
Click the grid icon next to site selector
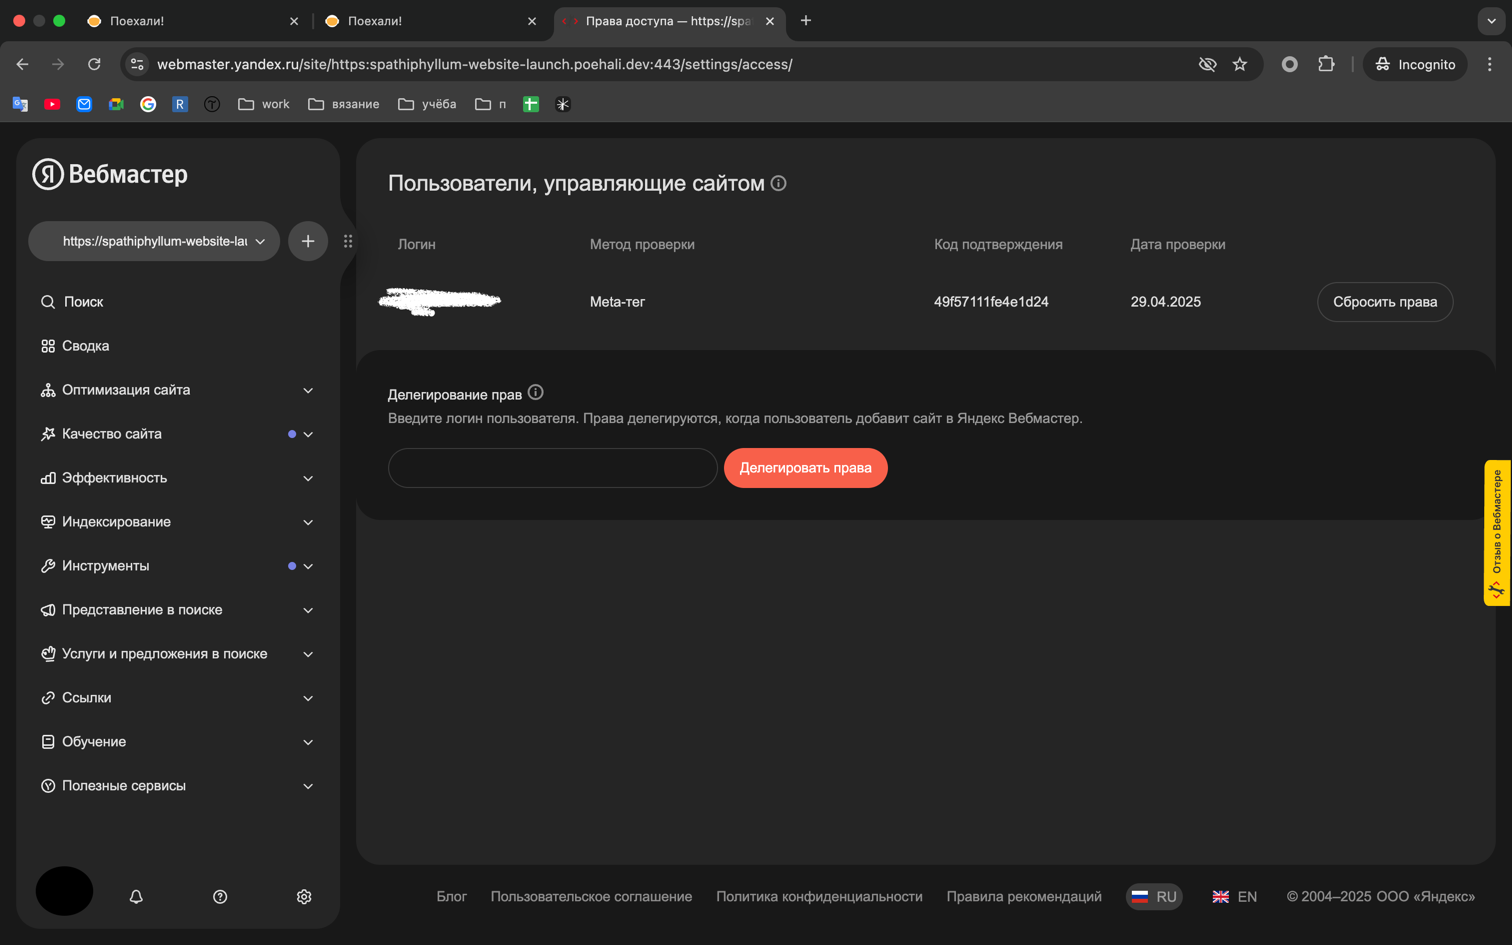(x=348, y=241)
